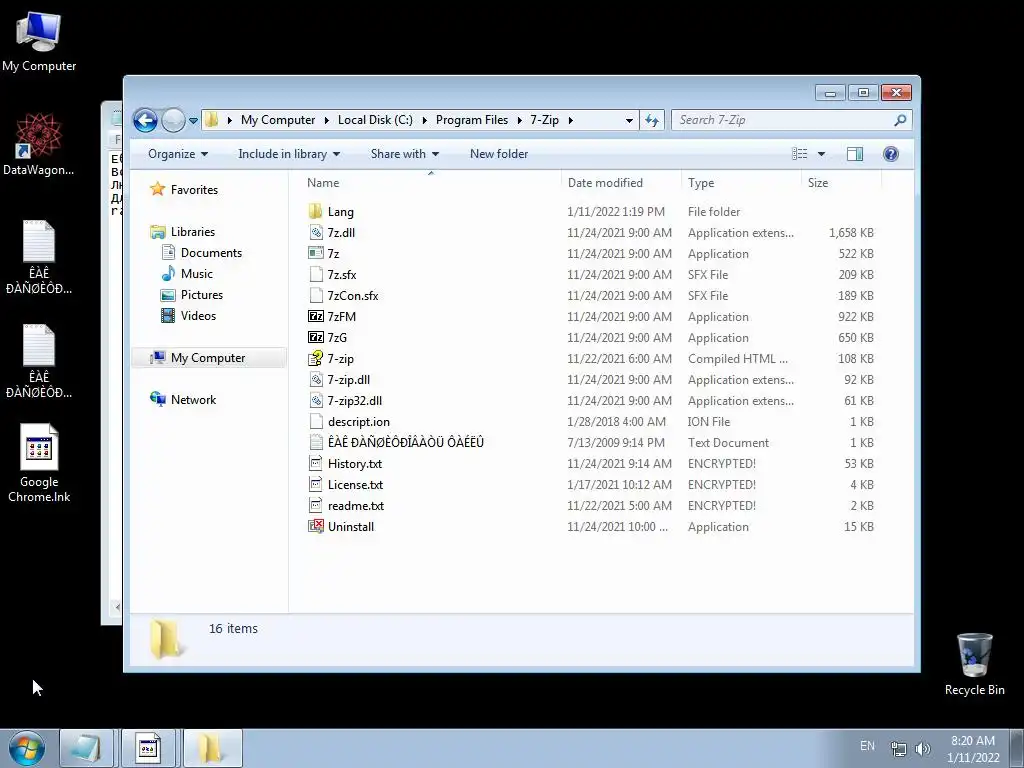
Task: Click the taskbar folder Explorer button
Action: pyautogui.click(x=212, y=748)
